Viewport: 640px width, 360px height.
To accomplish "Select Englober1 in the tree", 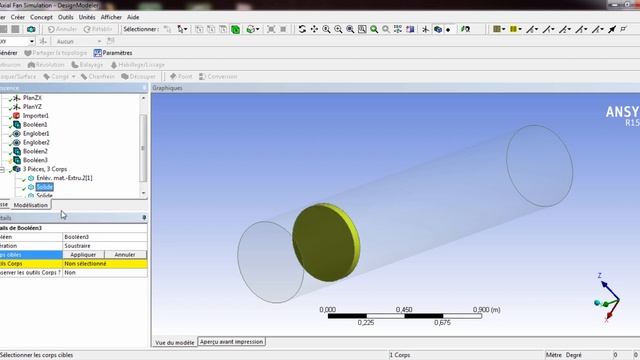I will tap(36, 133).
